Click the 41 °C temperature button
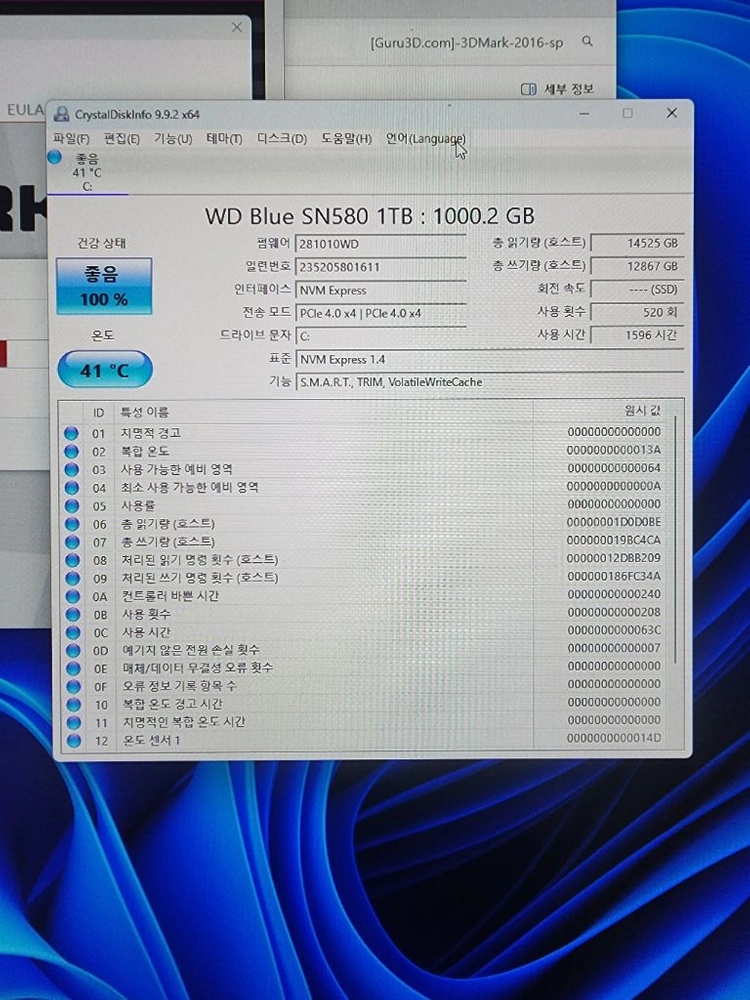 coord(105,370)
